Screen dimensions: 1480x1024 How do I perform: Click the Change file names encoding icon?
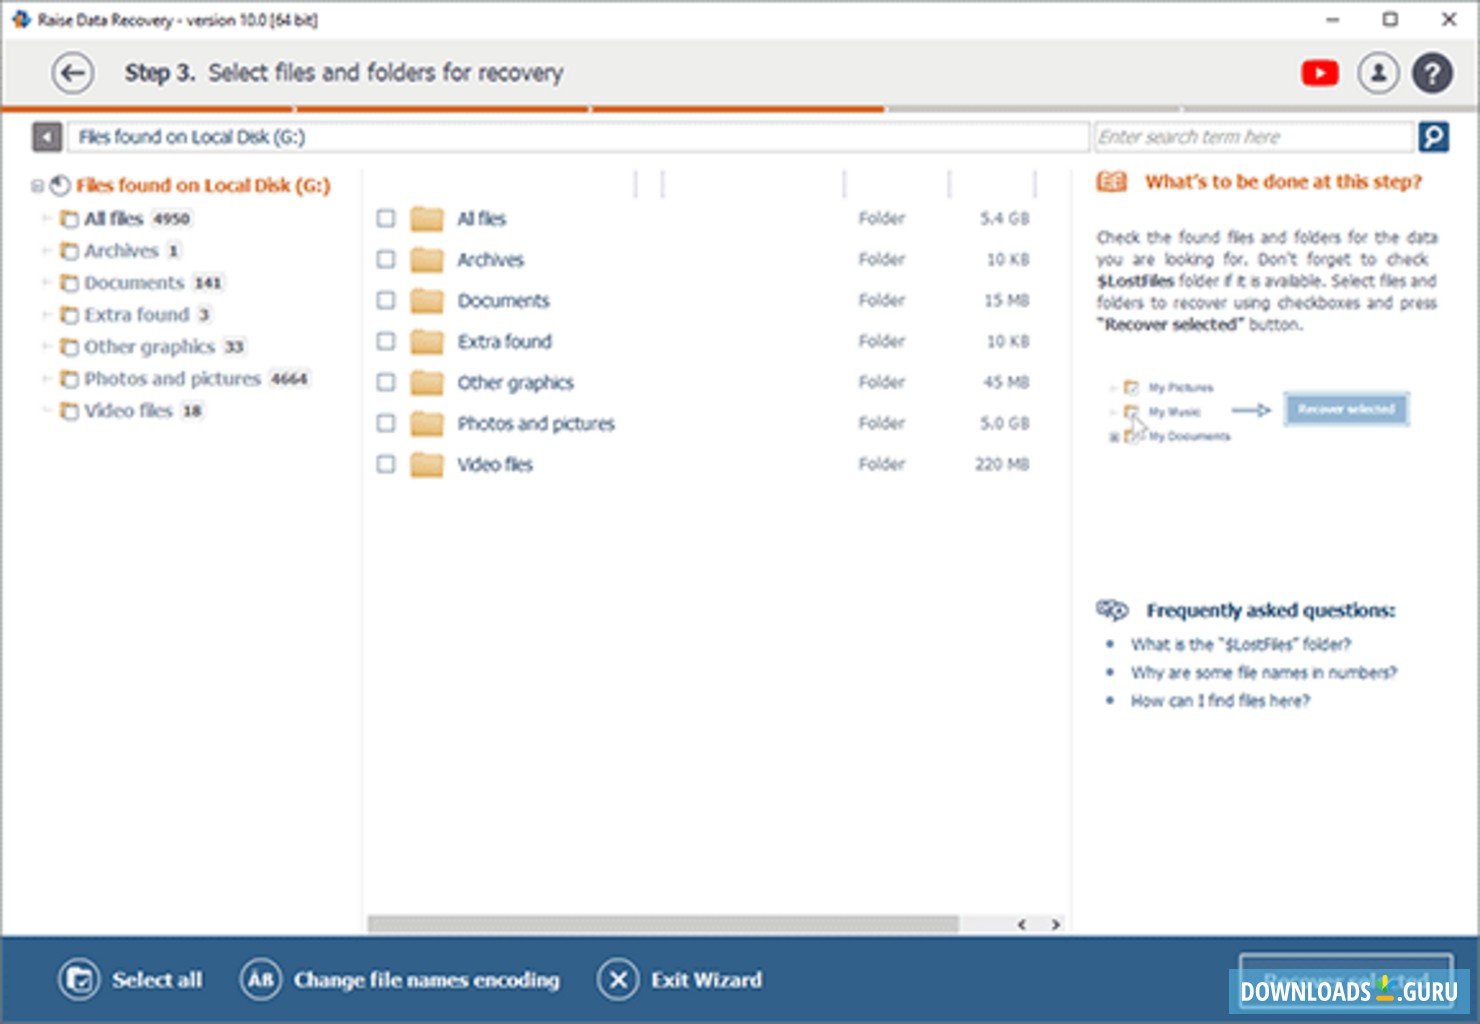[261, 980]
